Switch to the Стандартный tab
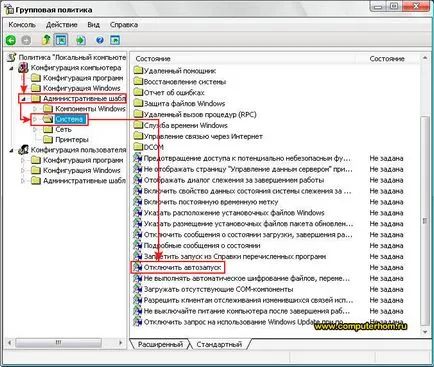Viewport: 434px width, 367px height. tap(219, 344)
